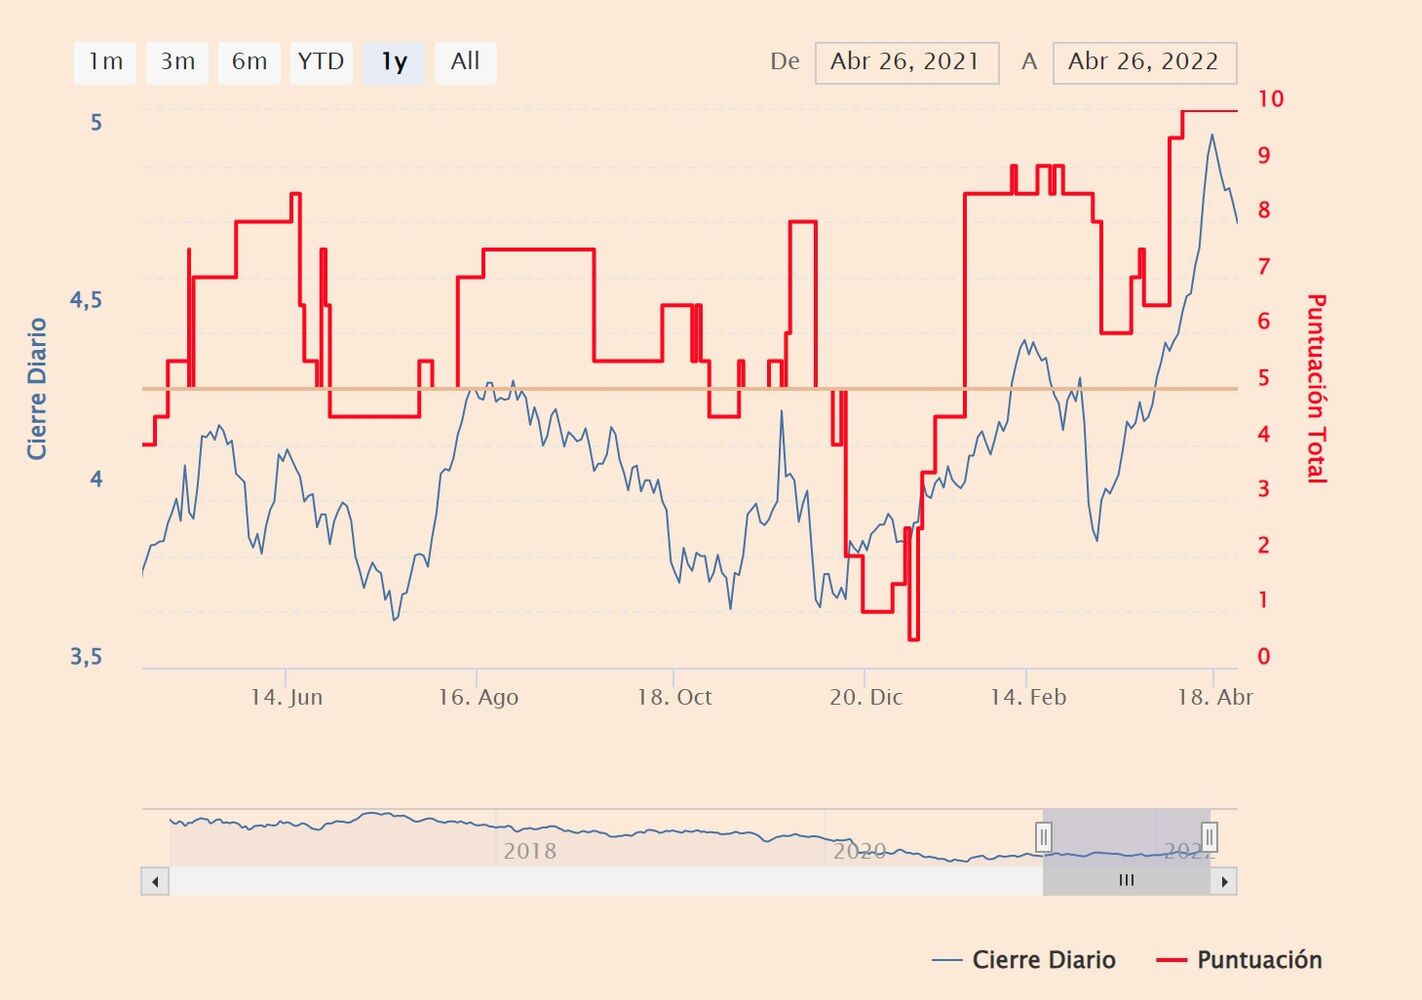Click the 2020 label in navigator
Screen dimensions: 1422x1000
tap(859, 851)
